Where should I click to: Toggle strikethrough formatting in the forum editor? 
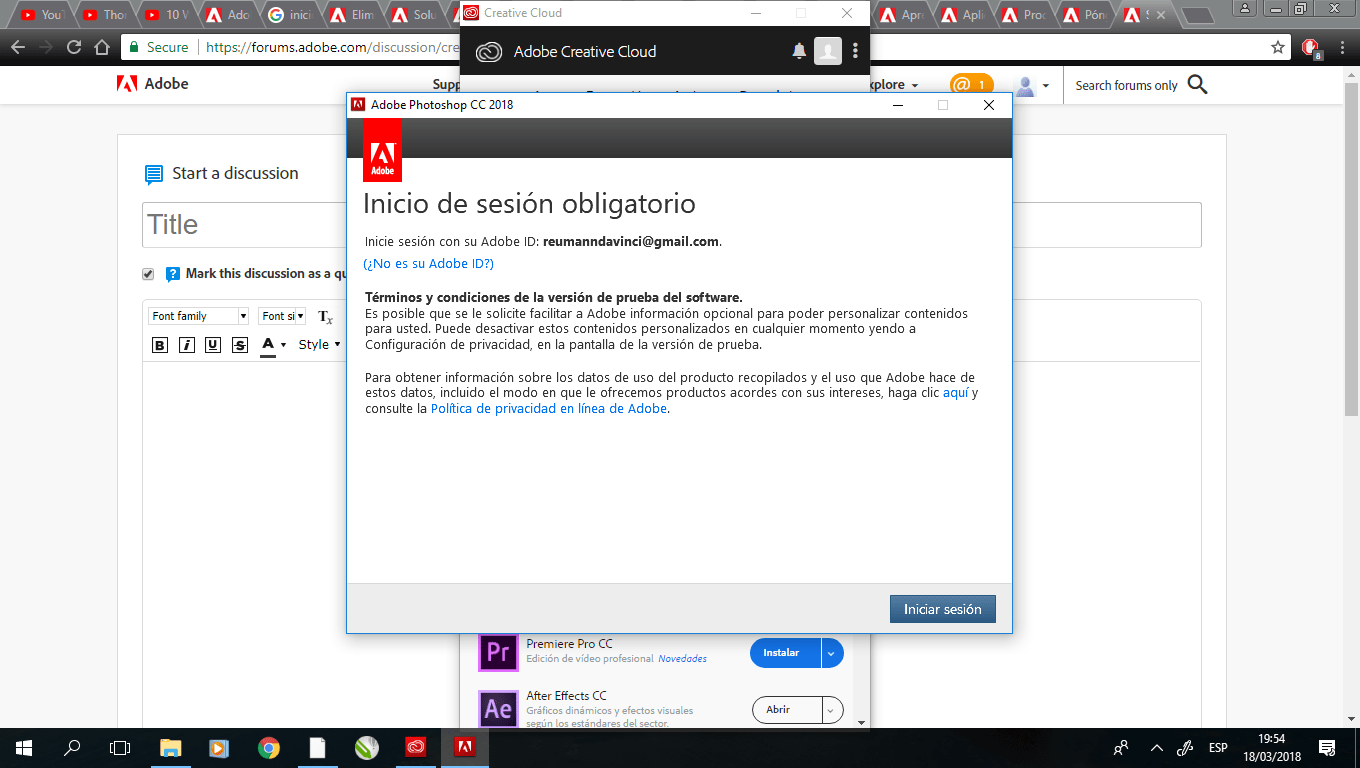pos(239,345)
